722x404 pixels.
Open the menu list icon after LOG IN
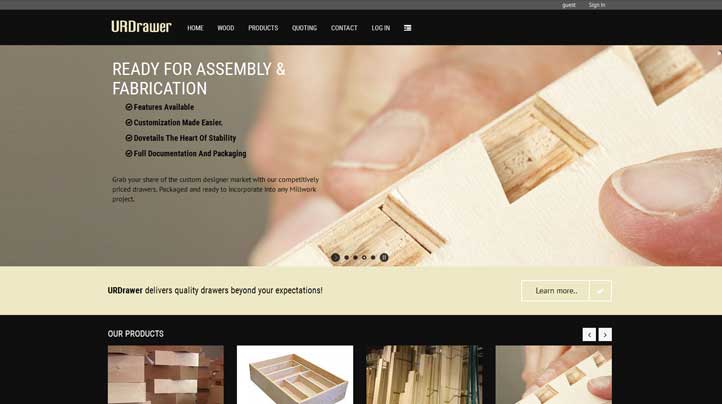[408, 28]
